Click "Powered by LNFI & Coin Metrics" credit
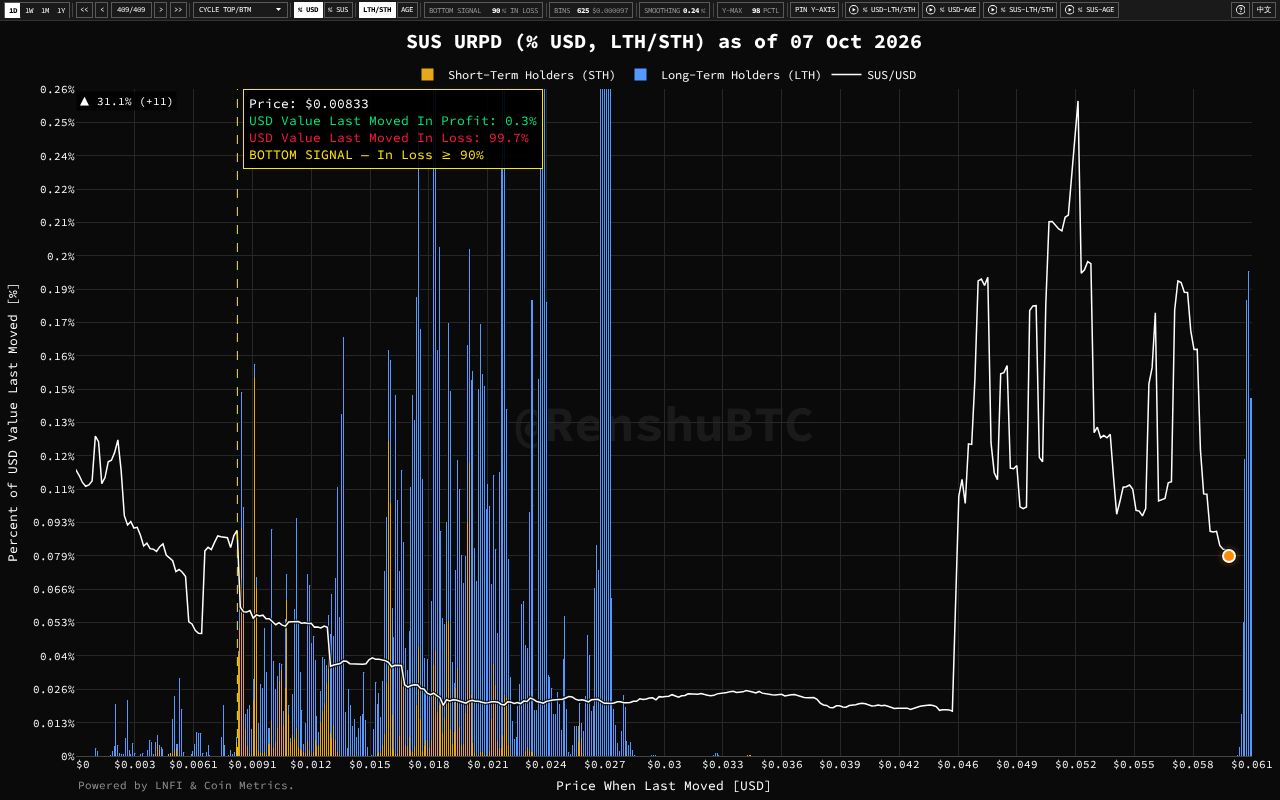 pos(187,786)
